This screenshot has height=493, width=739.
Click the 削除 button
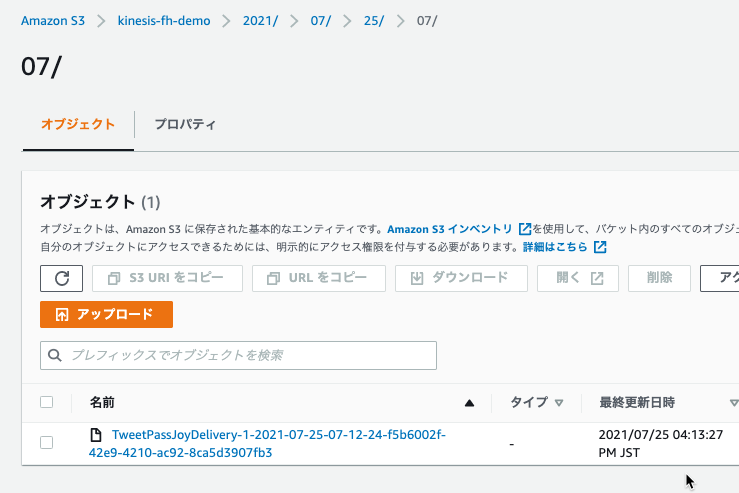pyautogui.click(x=659, y=278)
